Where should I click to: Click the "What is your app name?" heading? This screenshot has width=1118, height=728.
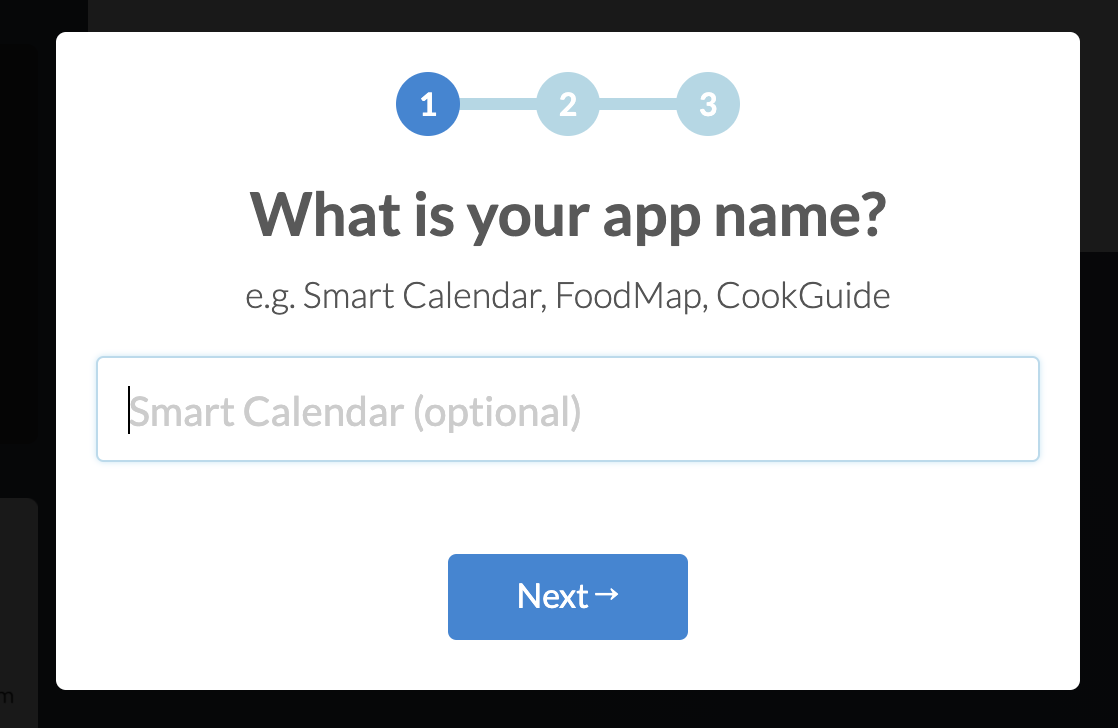coord(567,216)
